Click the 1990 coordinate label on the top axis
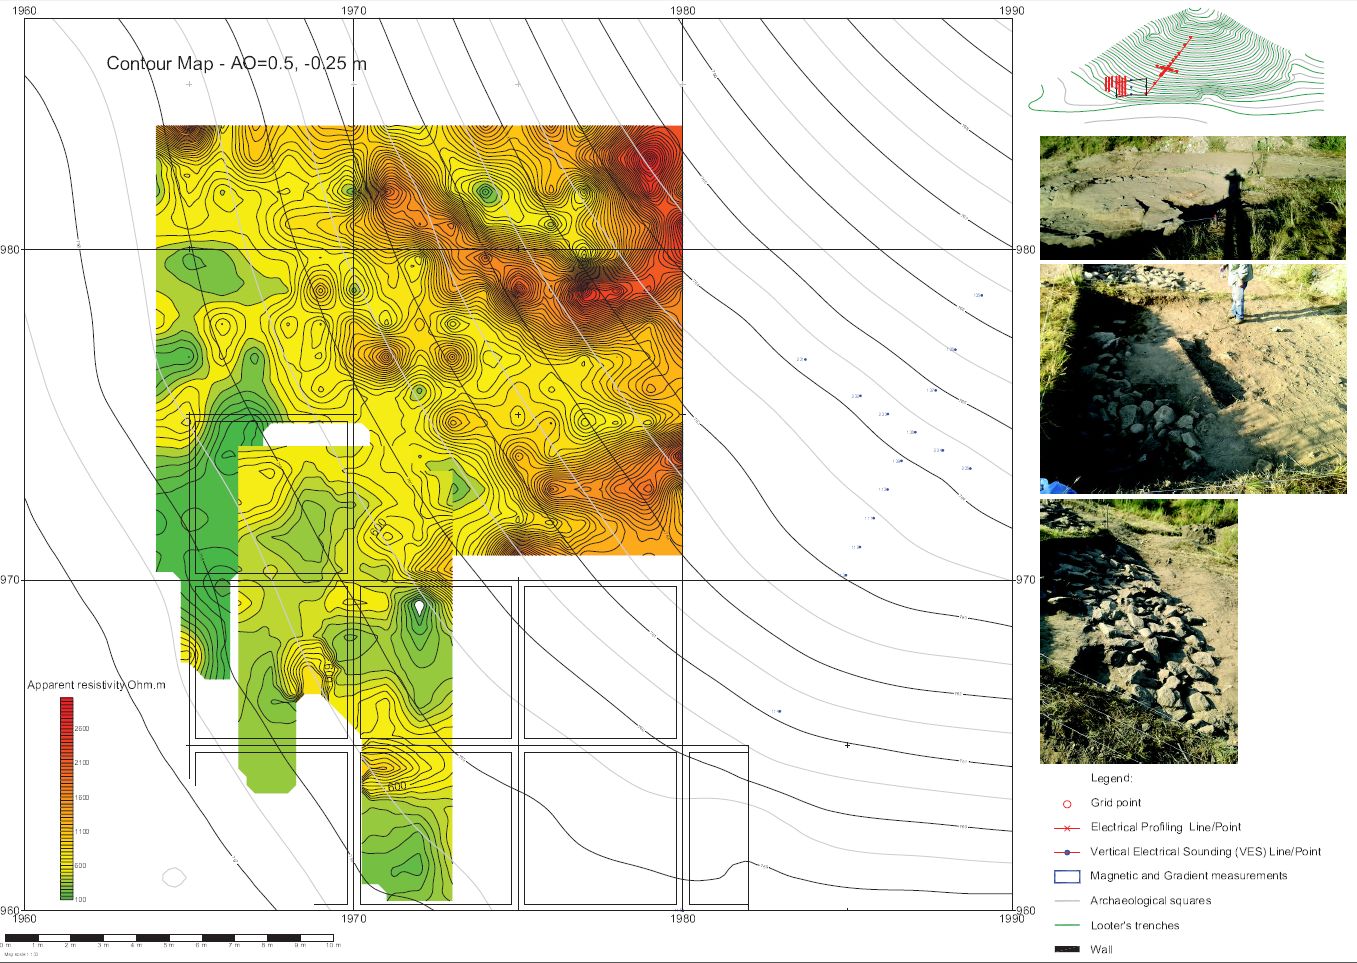The height and width of the screenshot is (963, 1357). 1012,10
